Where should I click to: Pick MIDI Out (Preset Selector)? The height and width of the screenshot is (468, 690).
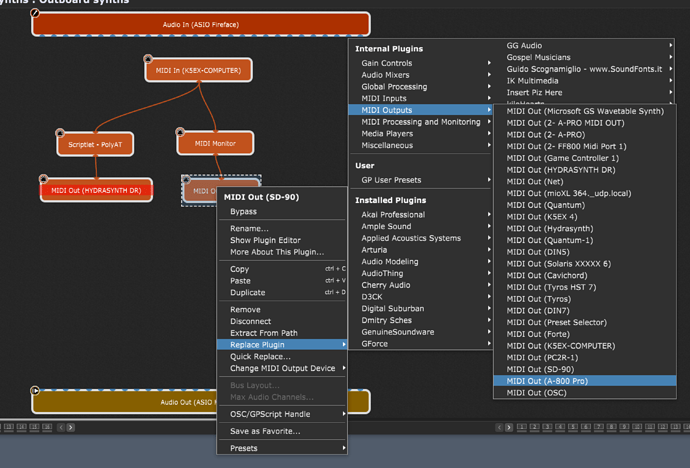(585, 322)
